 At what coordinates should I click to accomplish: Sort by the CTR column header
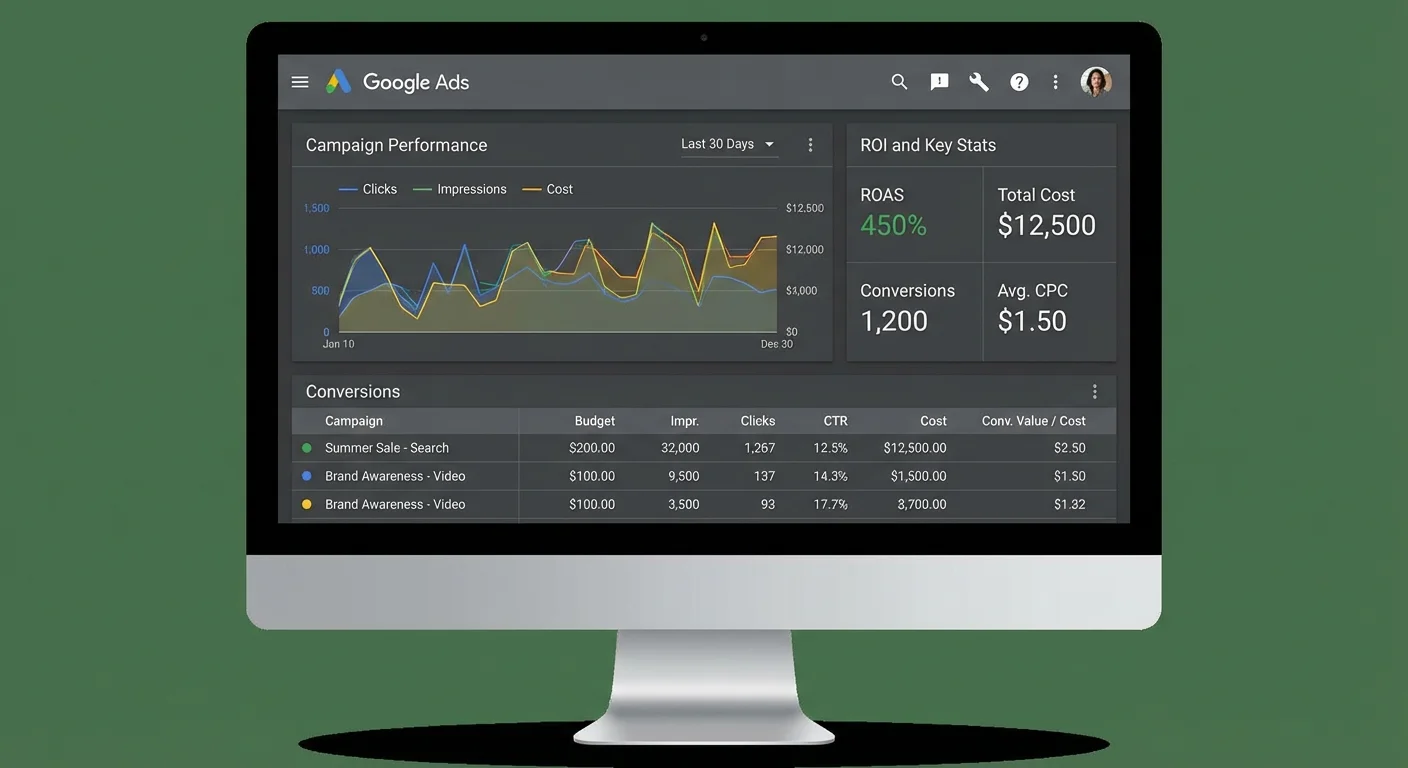pyautogui.click(x=835, y=421)
